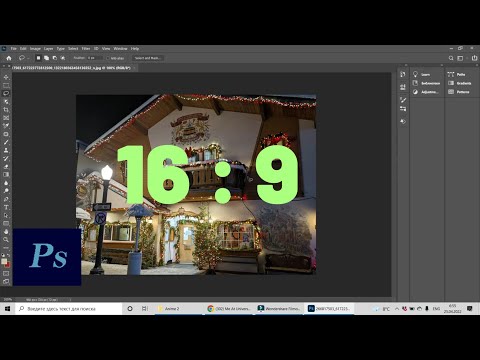
Task: Open the Layer menu
Action: pos(48,49)
